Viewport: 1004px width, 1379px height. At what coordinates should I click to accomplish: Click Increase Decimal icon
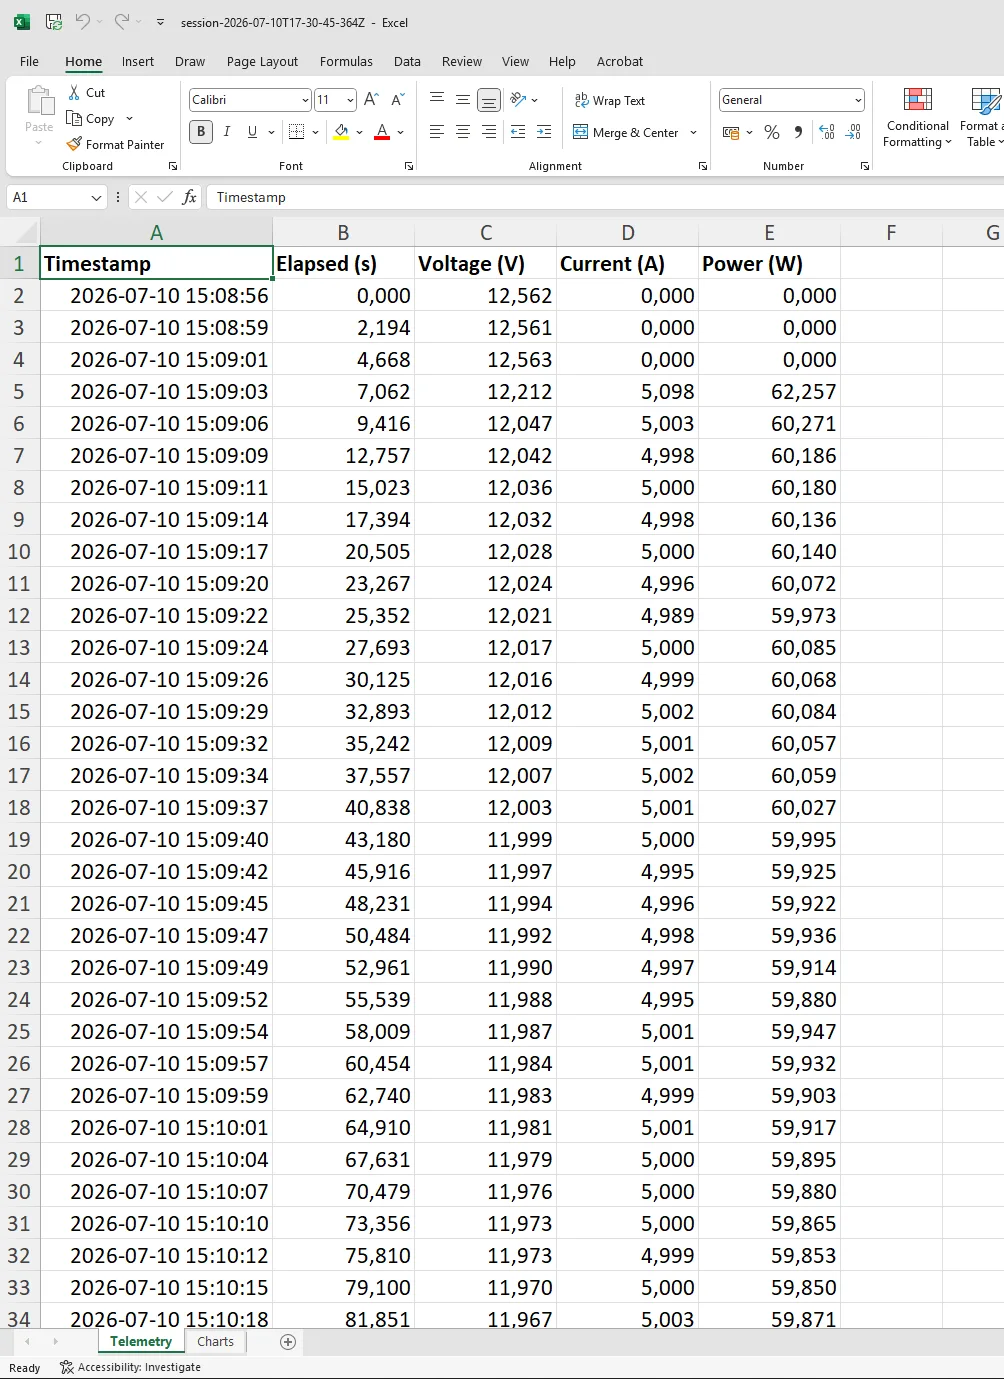coord(827,132)
